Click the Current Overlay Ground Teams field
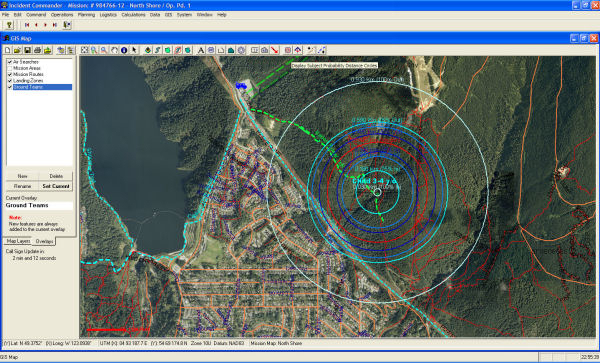Screen dimensions: 600x363 39,205
